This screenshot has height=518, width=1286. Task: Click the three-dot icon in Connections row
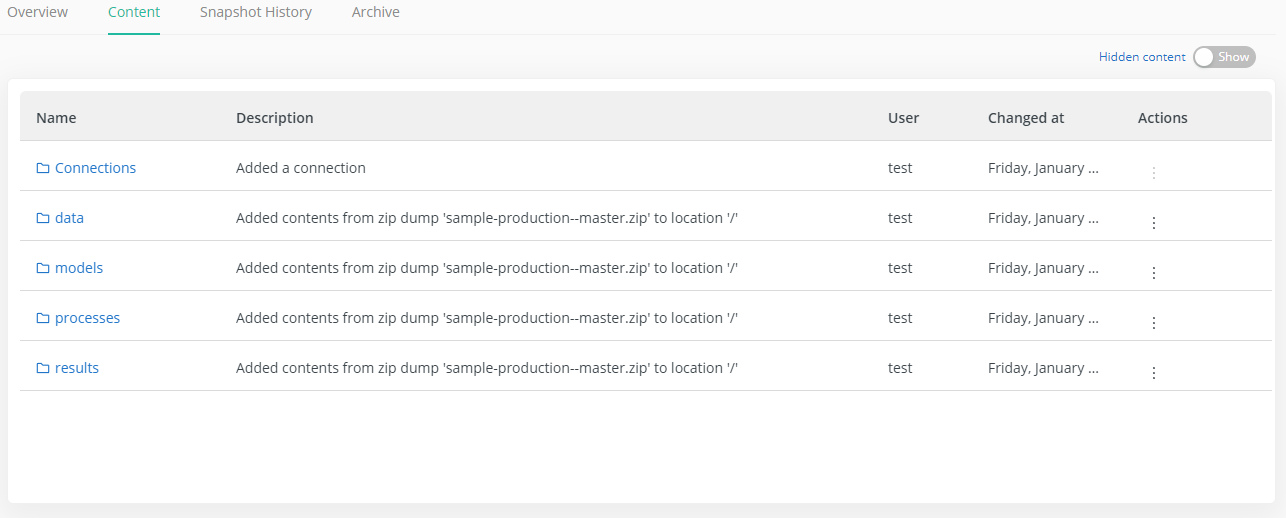(1153, 173)
